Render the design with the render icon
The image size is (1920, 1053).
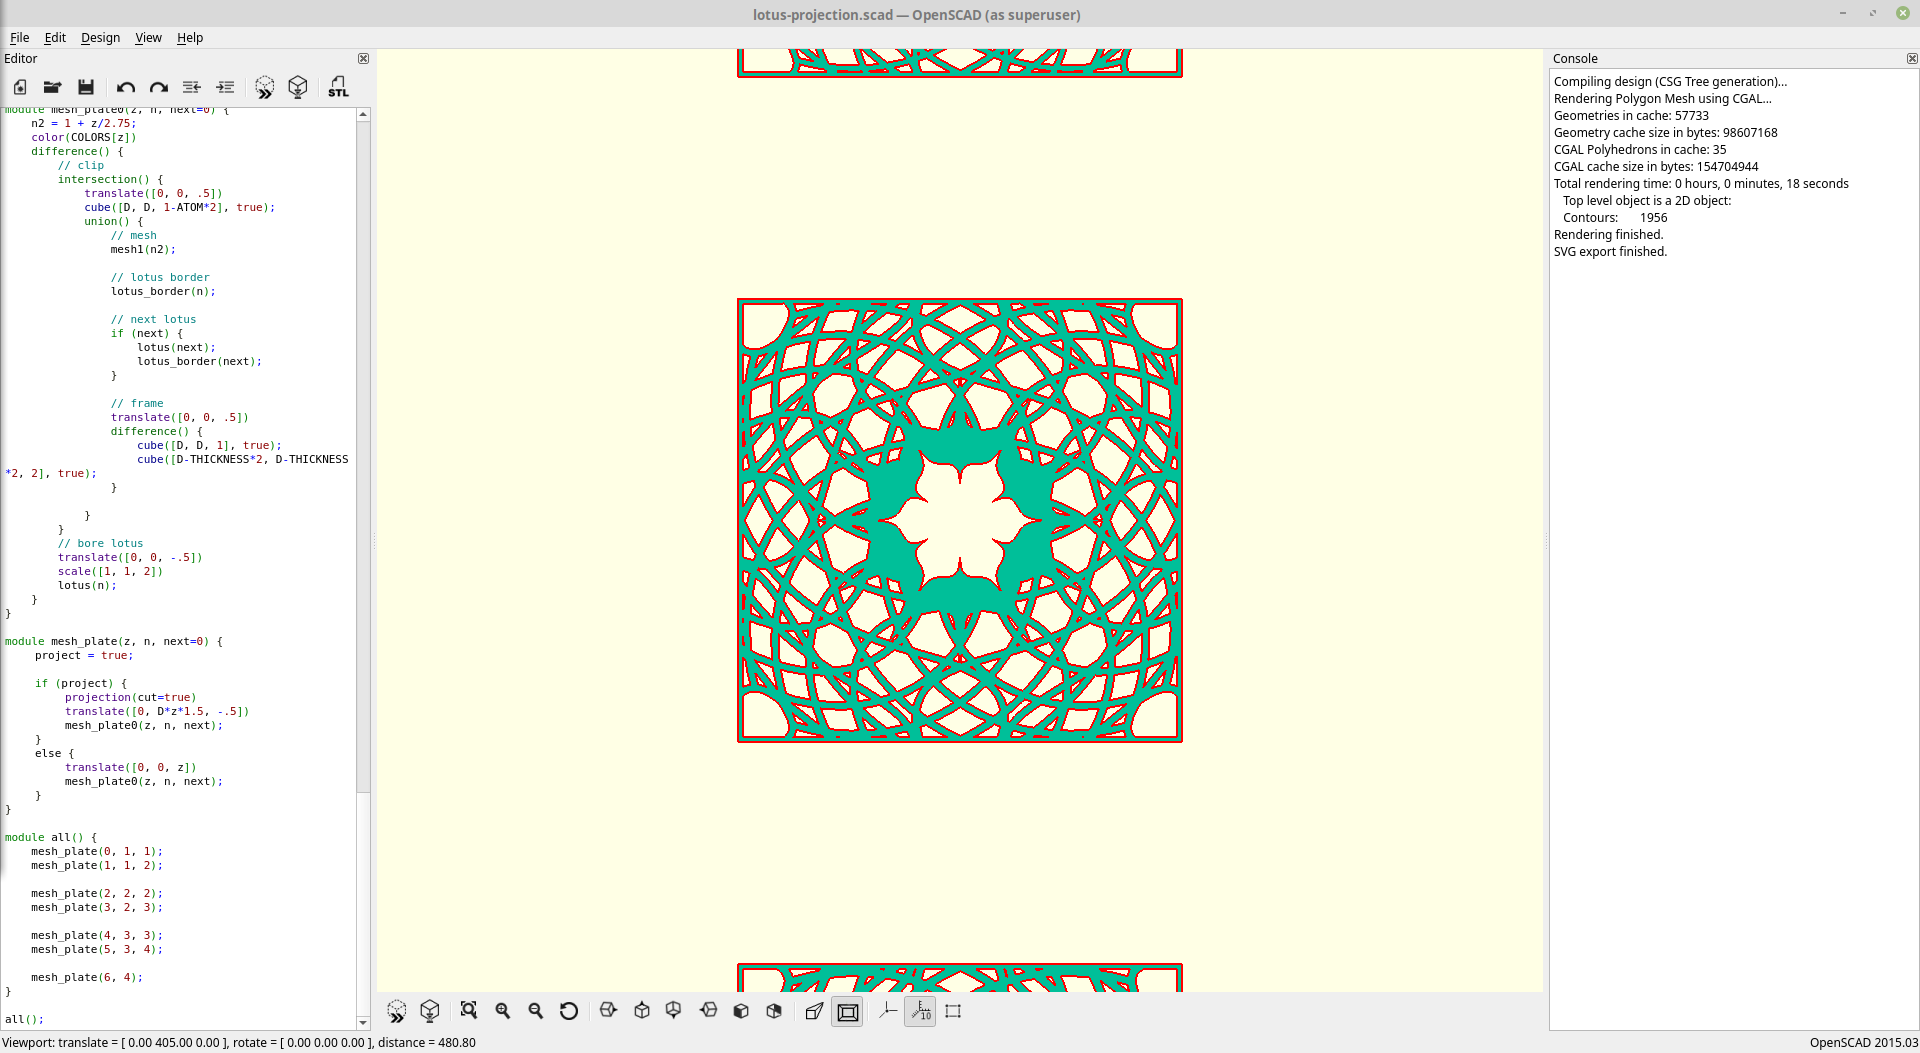click(x=298, y=87)
